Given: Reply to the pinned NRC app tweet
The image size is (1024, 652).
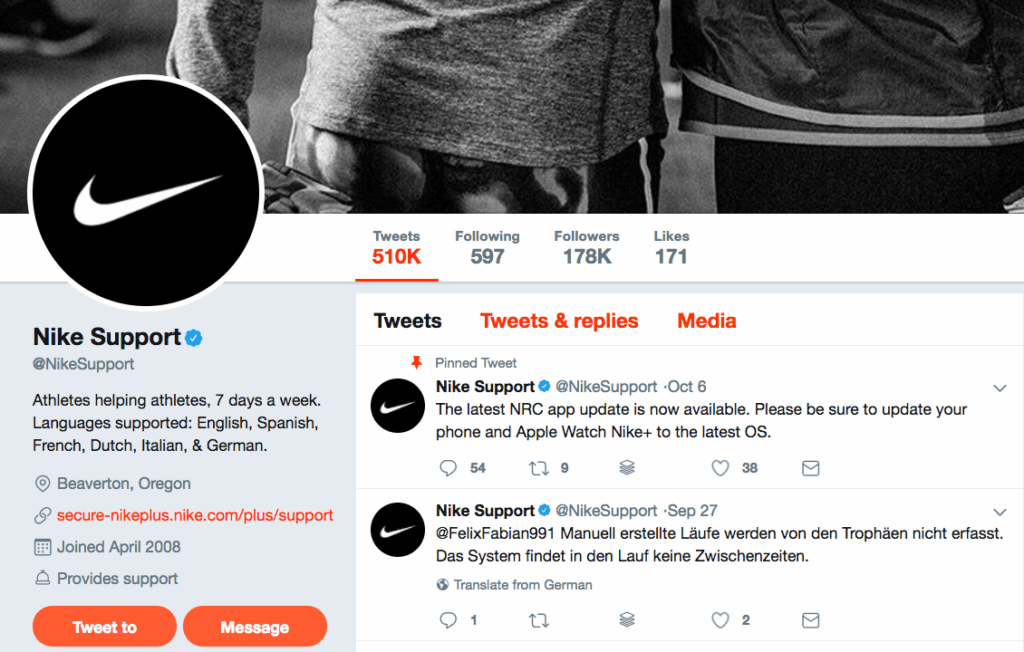Looking at the screenshot, I should pyautogui.click(x=448, y=467).
